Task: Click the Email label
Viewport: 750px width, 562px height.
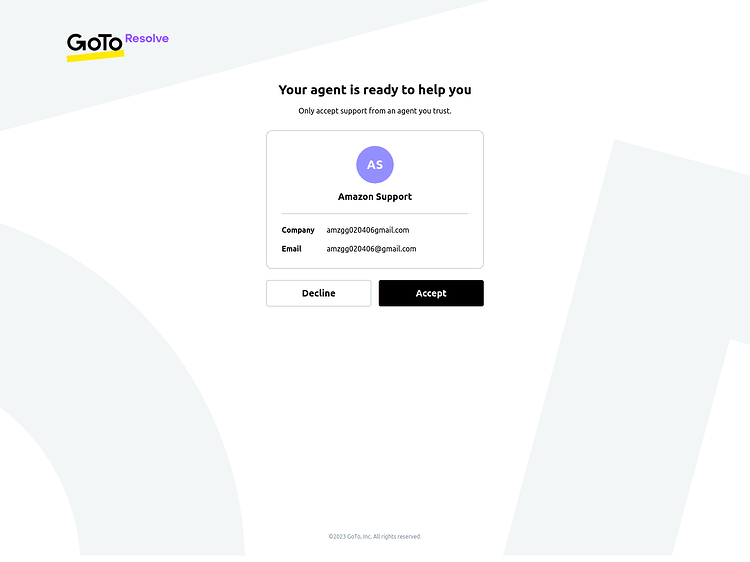Action: (x=291, y=249)
